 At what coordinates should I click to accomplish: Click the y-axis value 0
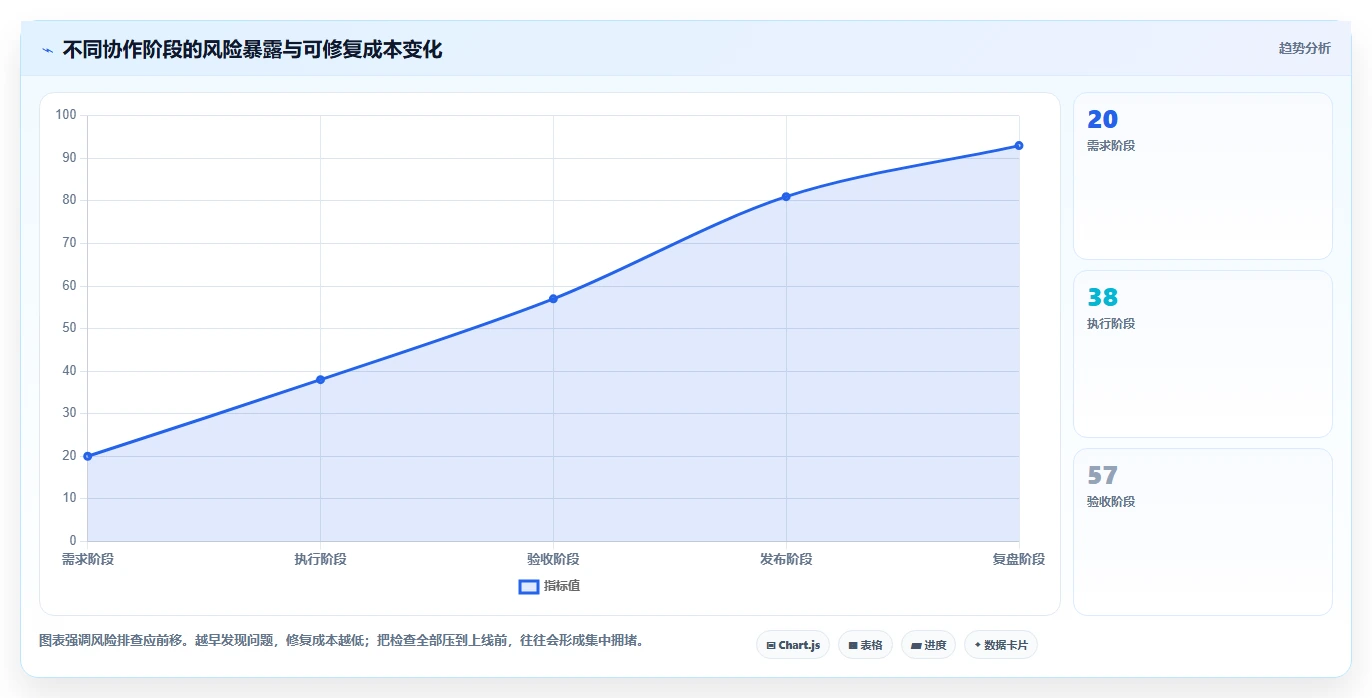pos(73,541)
